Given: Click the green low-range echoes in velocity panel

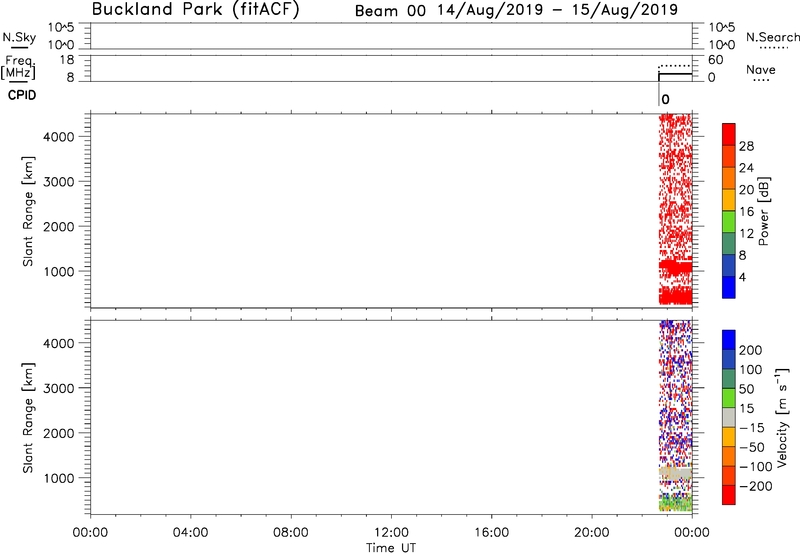Looking at the screenshot, I should pos(676,505).
